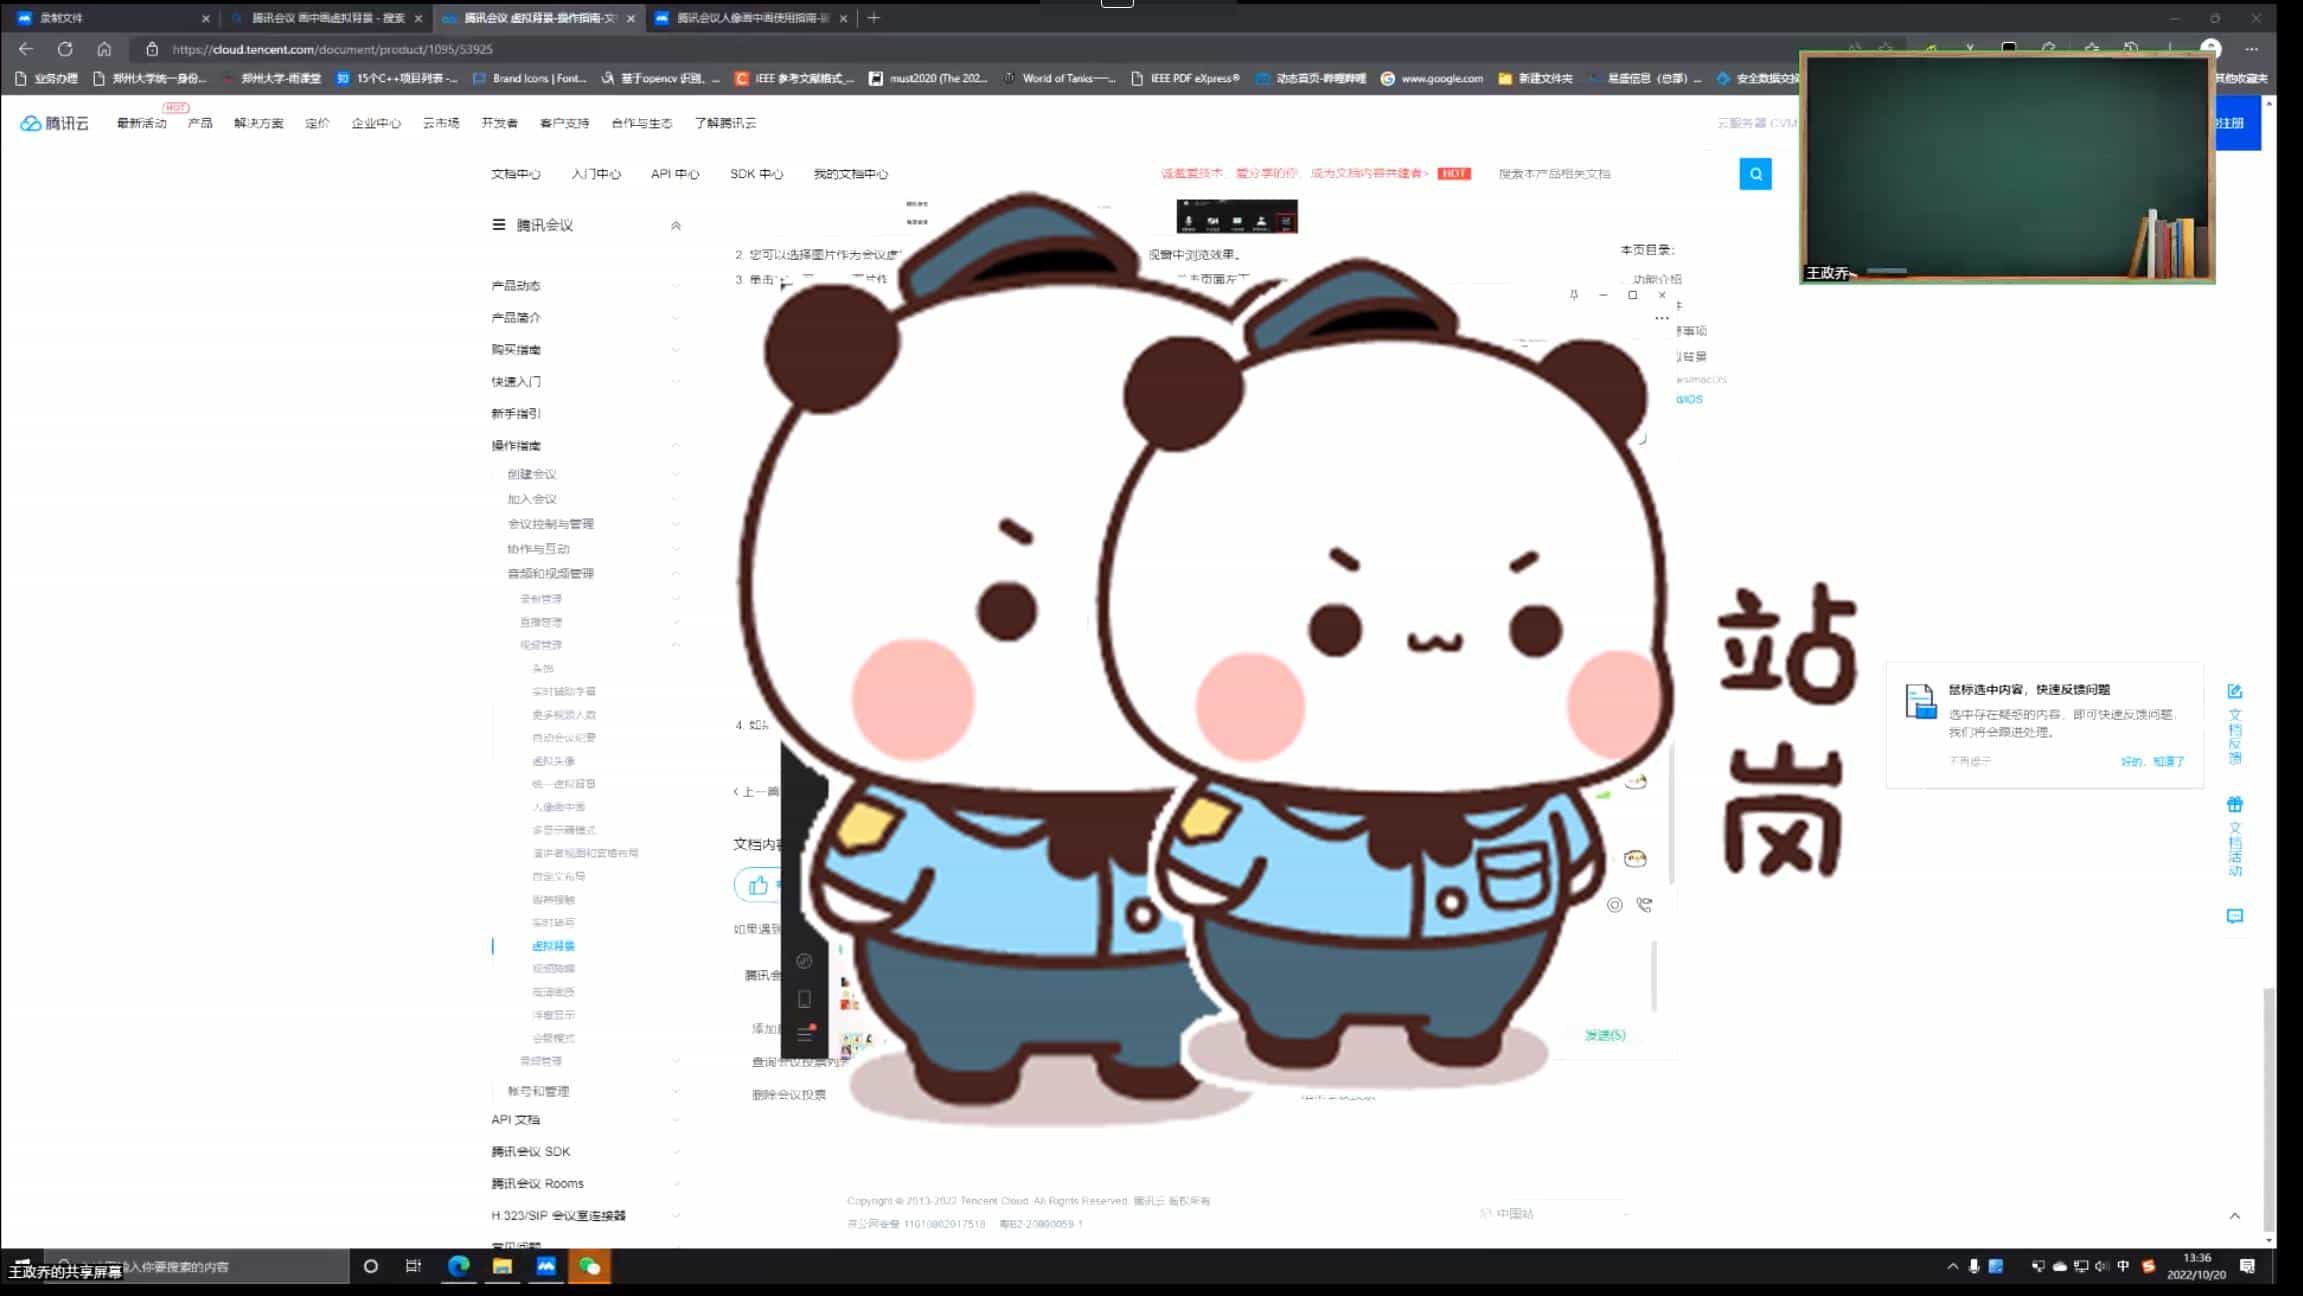Viewport: 2303px width, 1296px height.
Task: Click the Cortana circle on taskbar
Action: [370, 1266]
